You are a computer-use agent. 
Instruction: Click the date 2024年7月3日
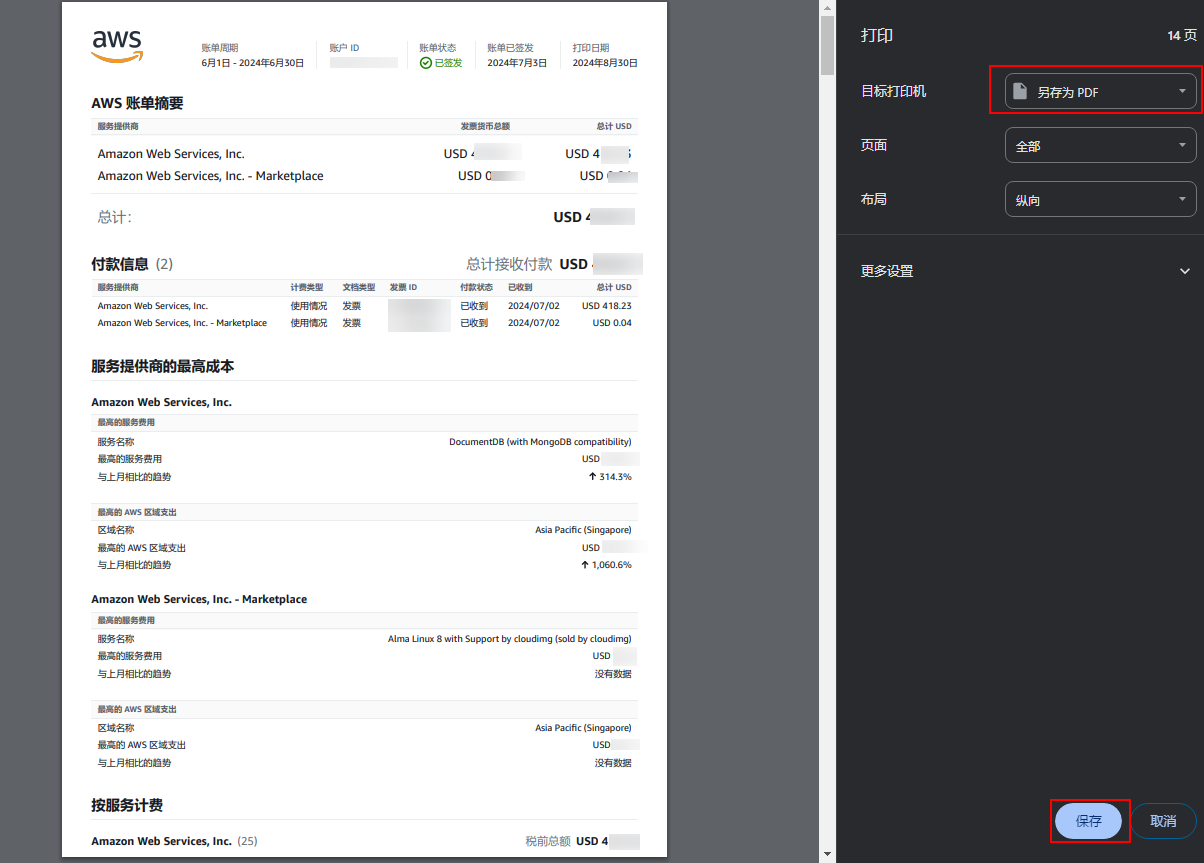pos(517,63)
